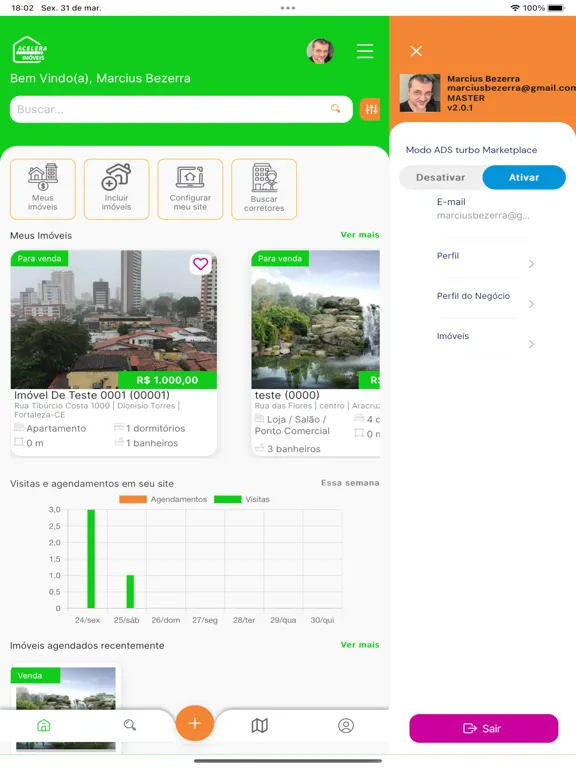Open Meus imóveis shortcut
The image size is (576, 768).
(x=43, y=189)
